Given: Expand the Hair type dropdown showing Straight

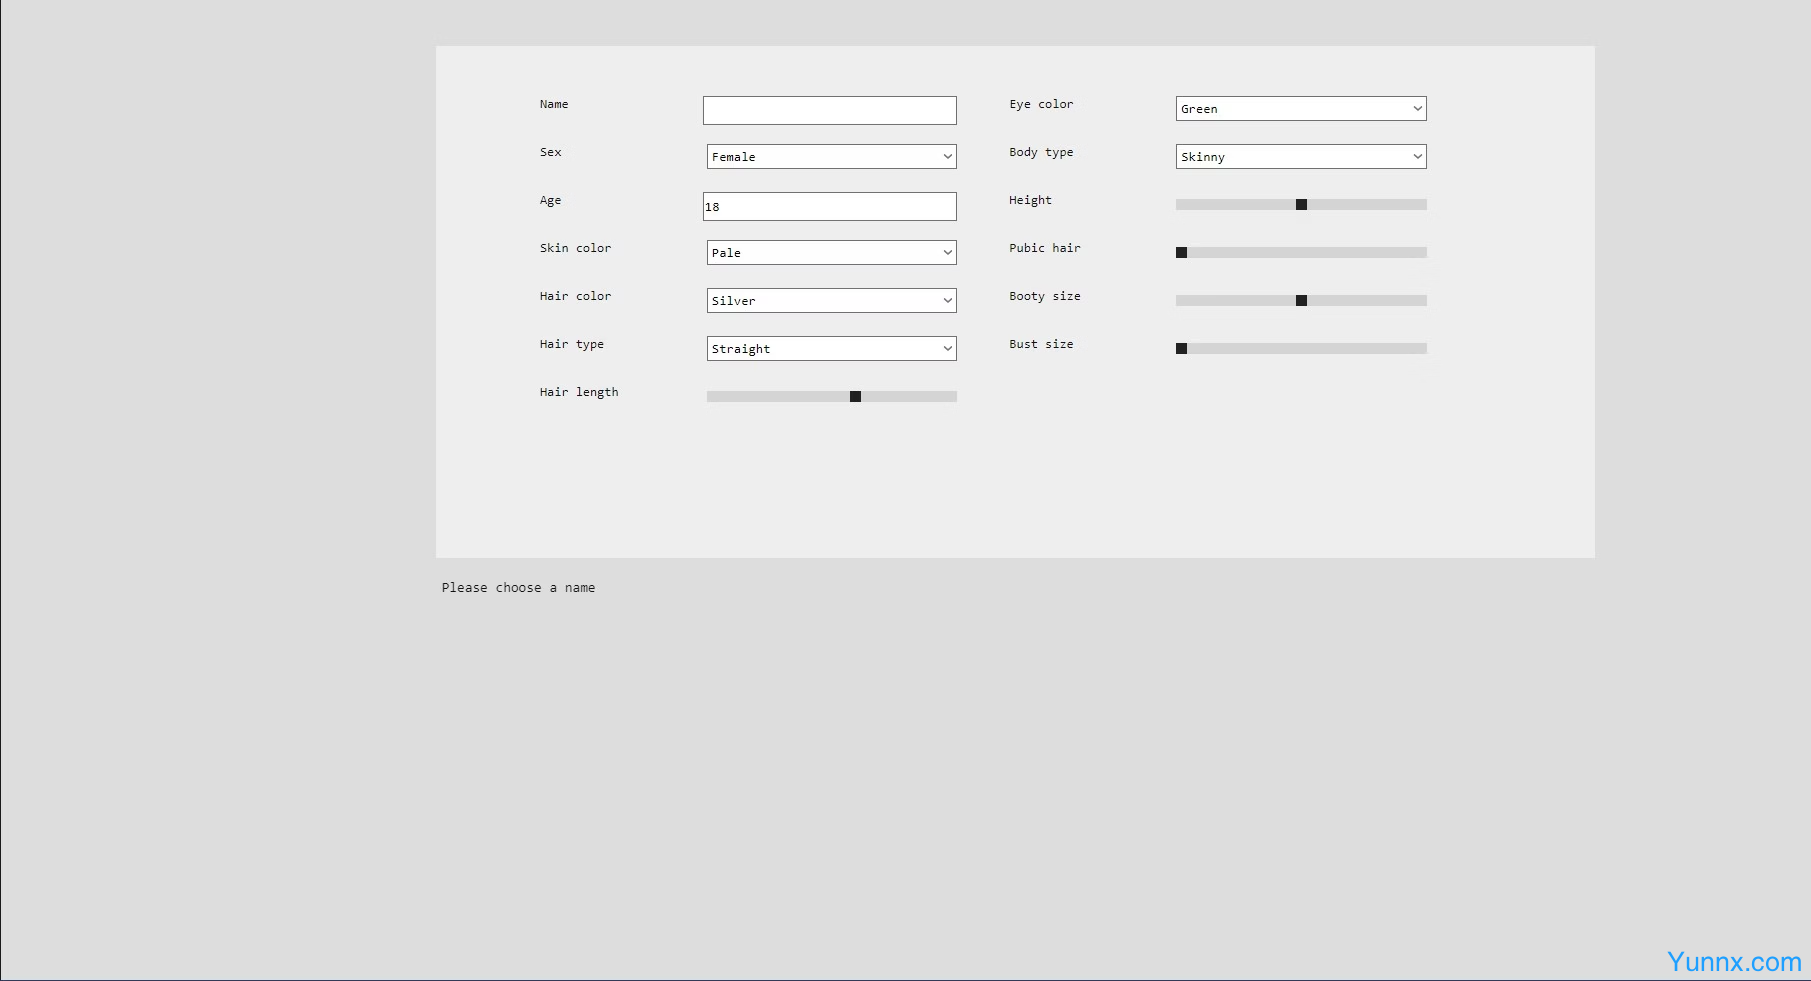Looking at the screenshot, I should [831, 349].
